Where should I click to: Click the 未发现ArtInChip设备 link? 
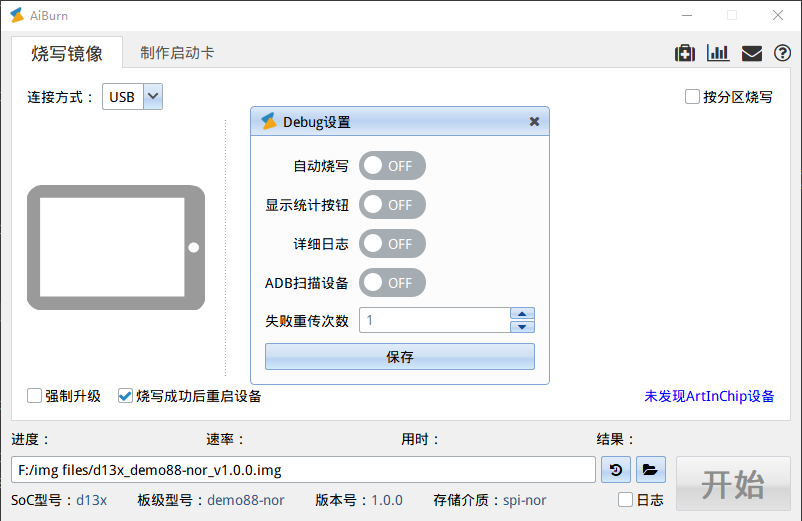(709, 396)
